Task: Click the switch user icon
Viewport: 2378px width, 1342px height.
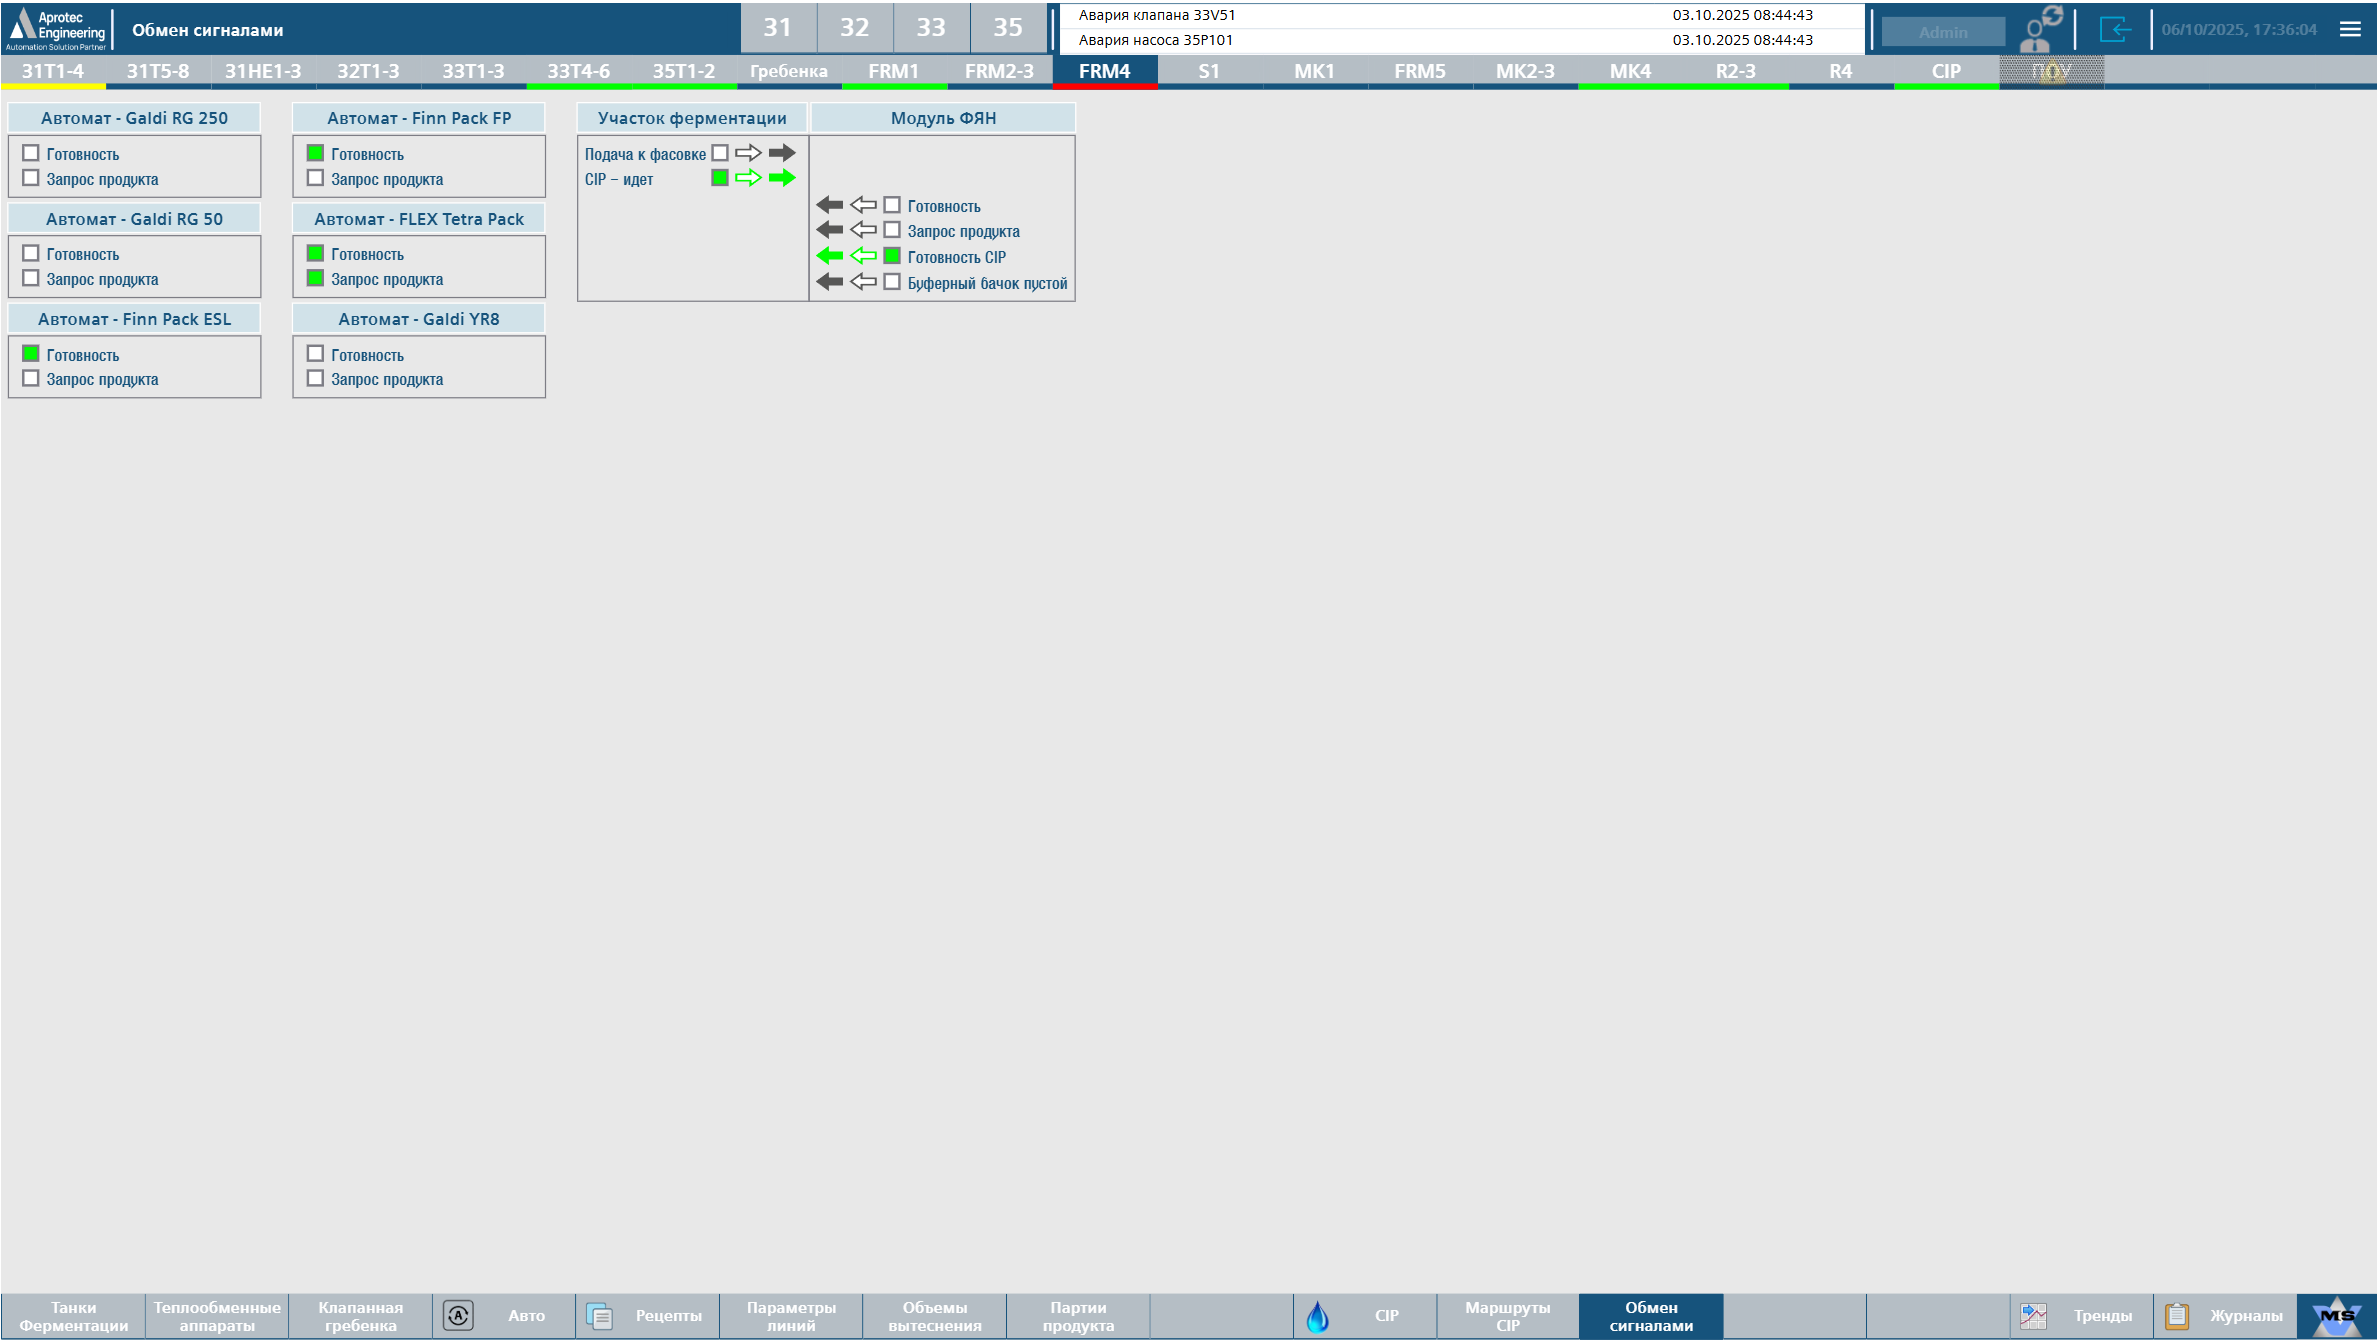Action: pyautogui.click(x=2040, y=29)
